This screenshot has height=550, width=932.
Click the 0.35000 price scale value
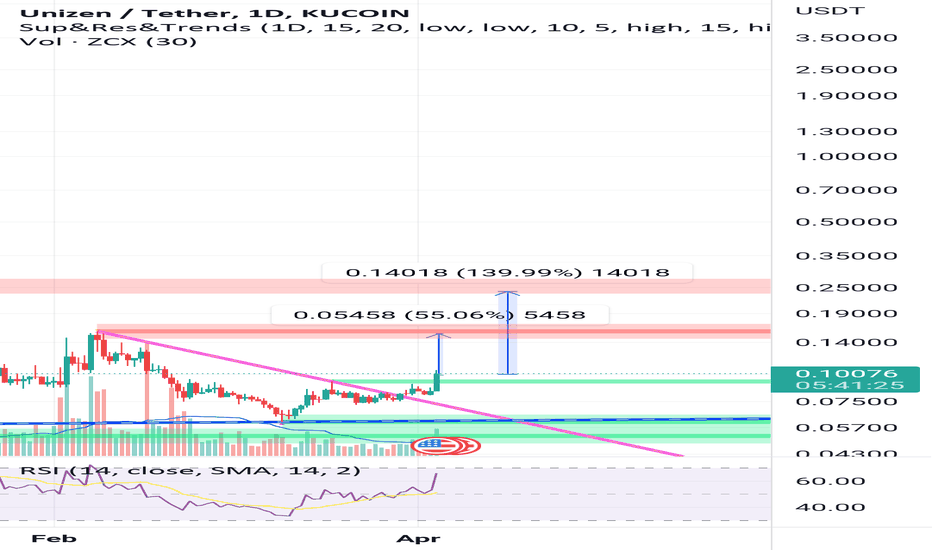(x=846, y=256)
